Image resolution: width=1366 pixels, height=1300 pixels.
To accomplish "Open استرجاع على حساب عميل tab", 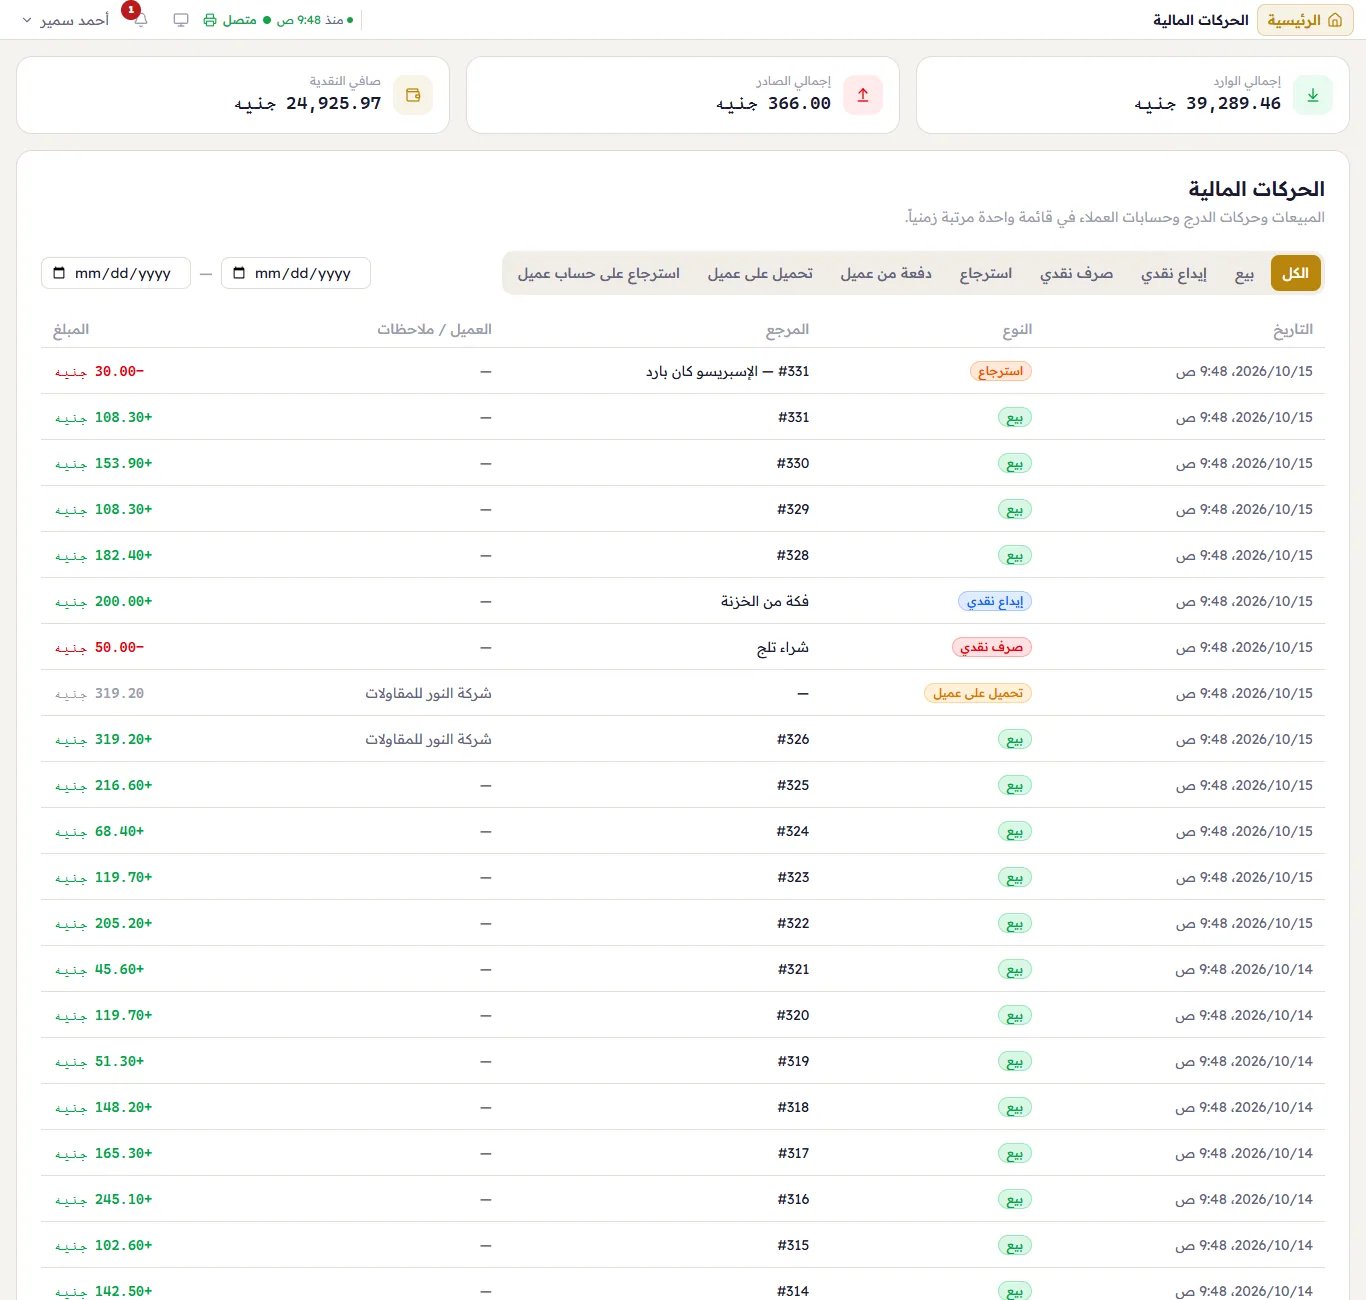I will click(x=599, y=273).
